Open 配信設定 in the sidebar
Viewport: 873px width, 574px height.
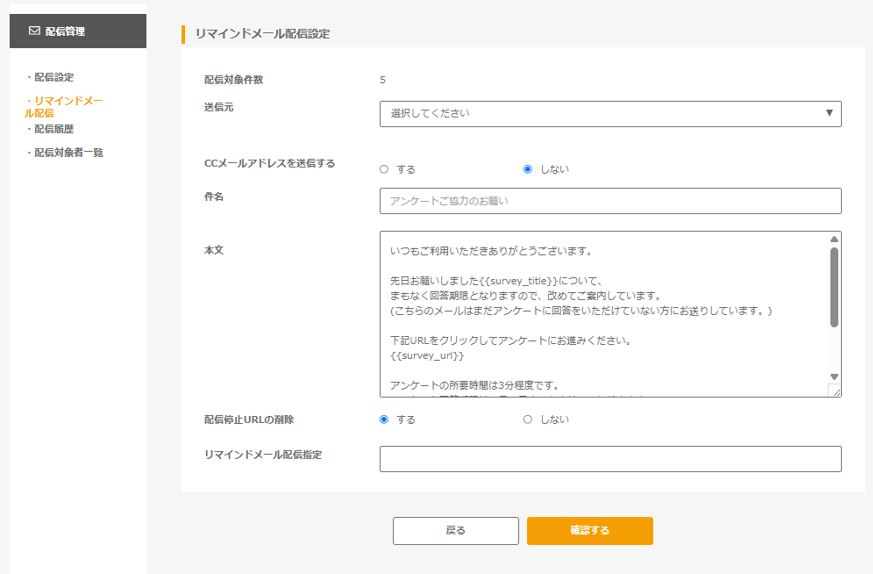[54, 77]
